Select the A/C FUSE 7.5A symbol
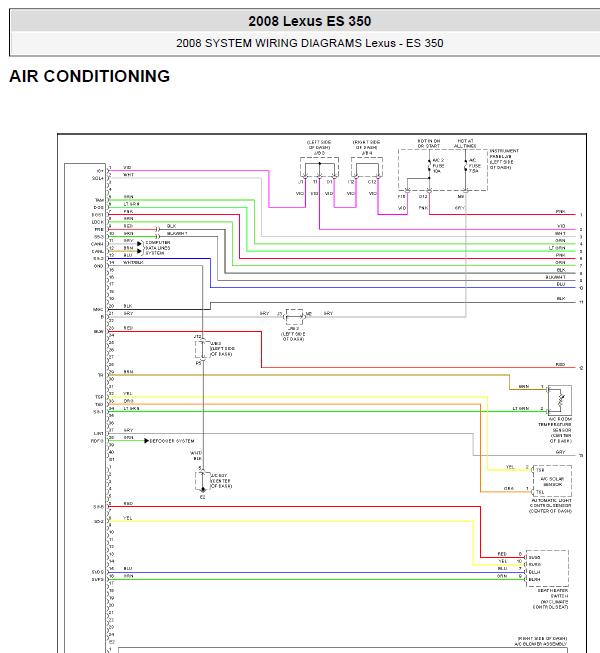This screenshot has width=600, height=653. [466, 166]
